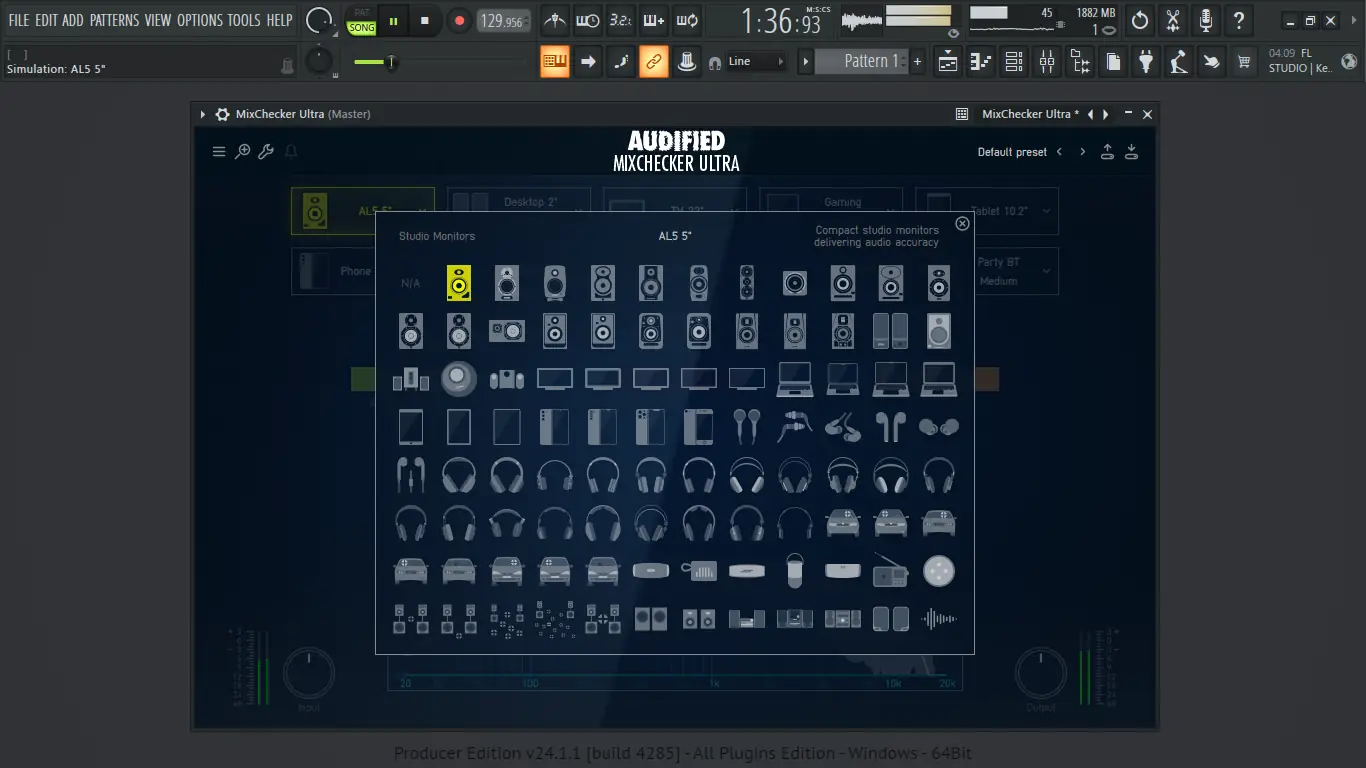Click the preset upload icon in MixChecker
The image size is (1366, 768).
point(1107,152)
